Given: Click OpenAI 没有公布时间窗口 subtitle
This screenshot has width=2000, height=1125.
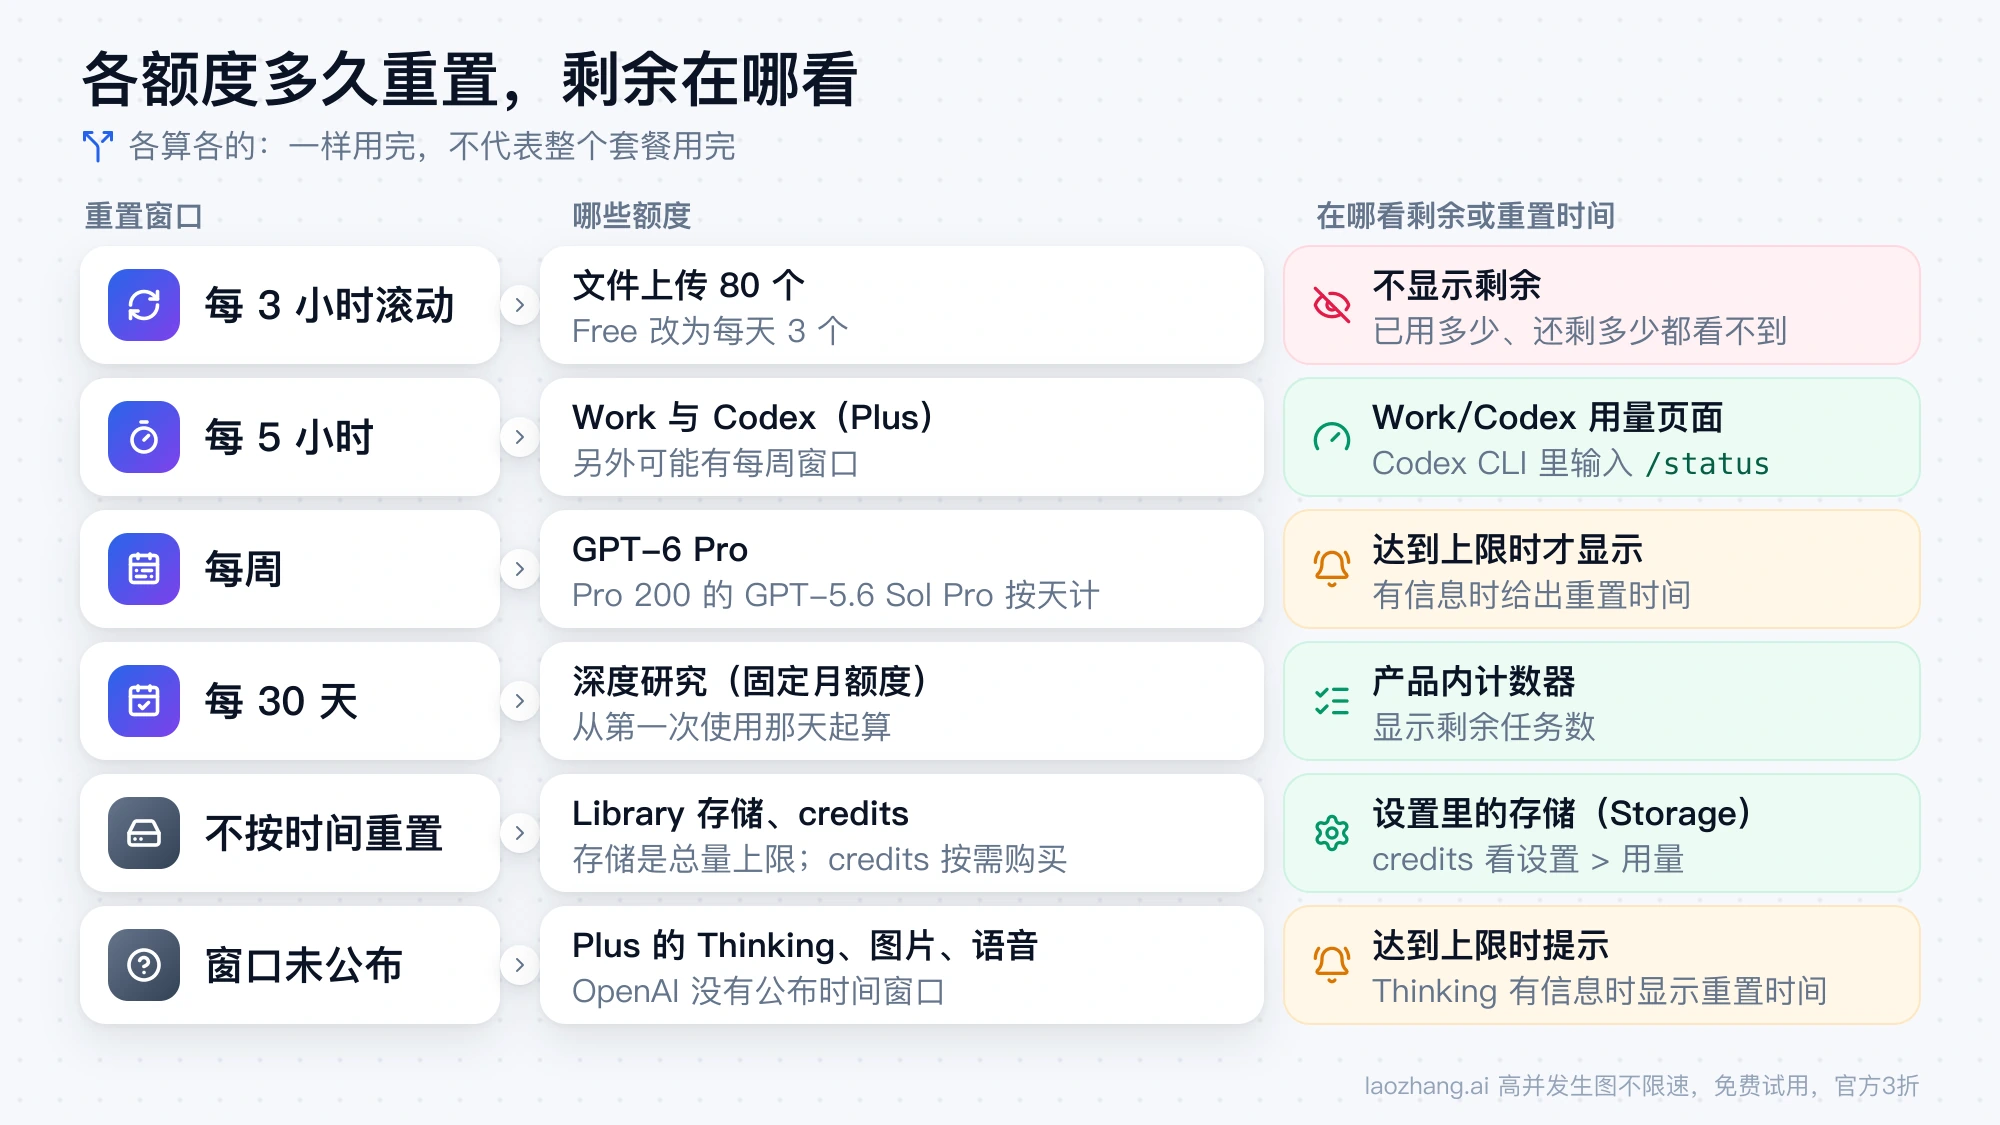Looking at the screenshot, I should pos(759,991).
